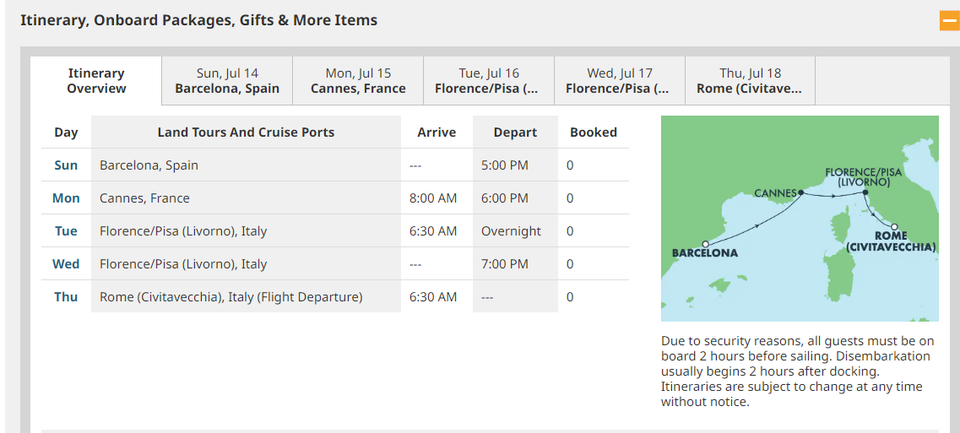Click the Barcelona port marker on map
960x433 pixels.
(x=706, y=243)
